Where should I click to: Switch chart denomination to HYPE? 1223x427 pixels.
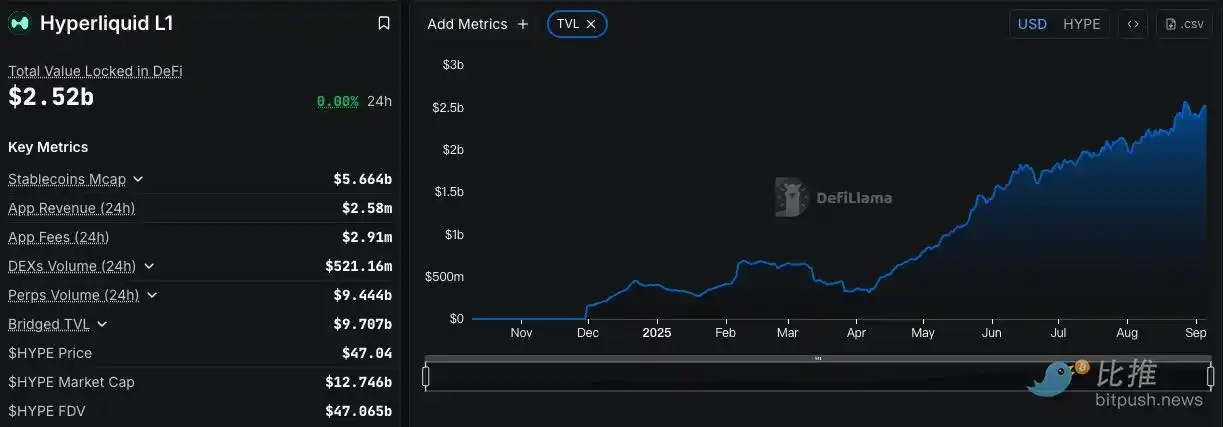(1081, 24)
